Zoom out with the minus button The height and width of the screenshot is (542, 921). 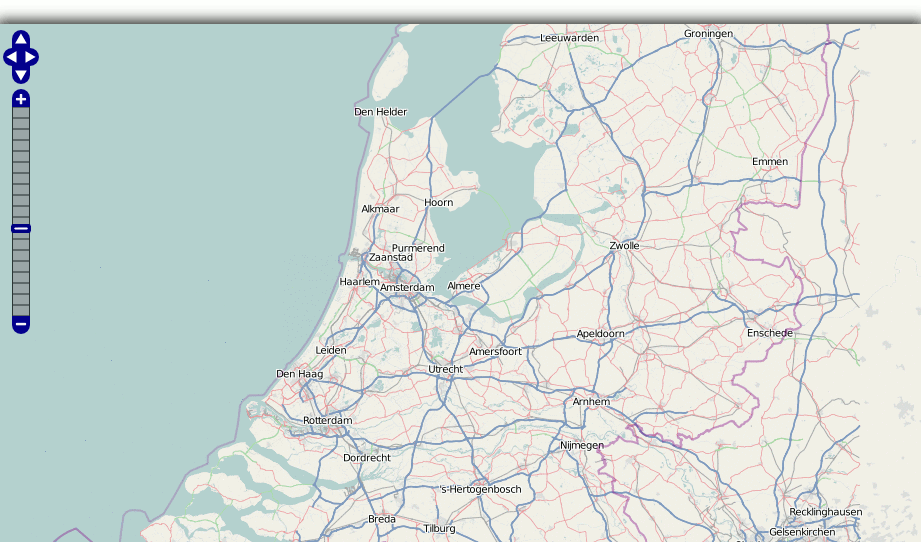[x=21, y=324]
